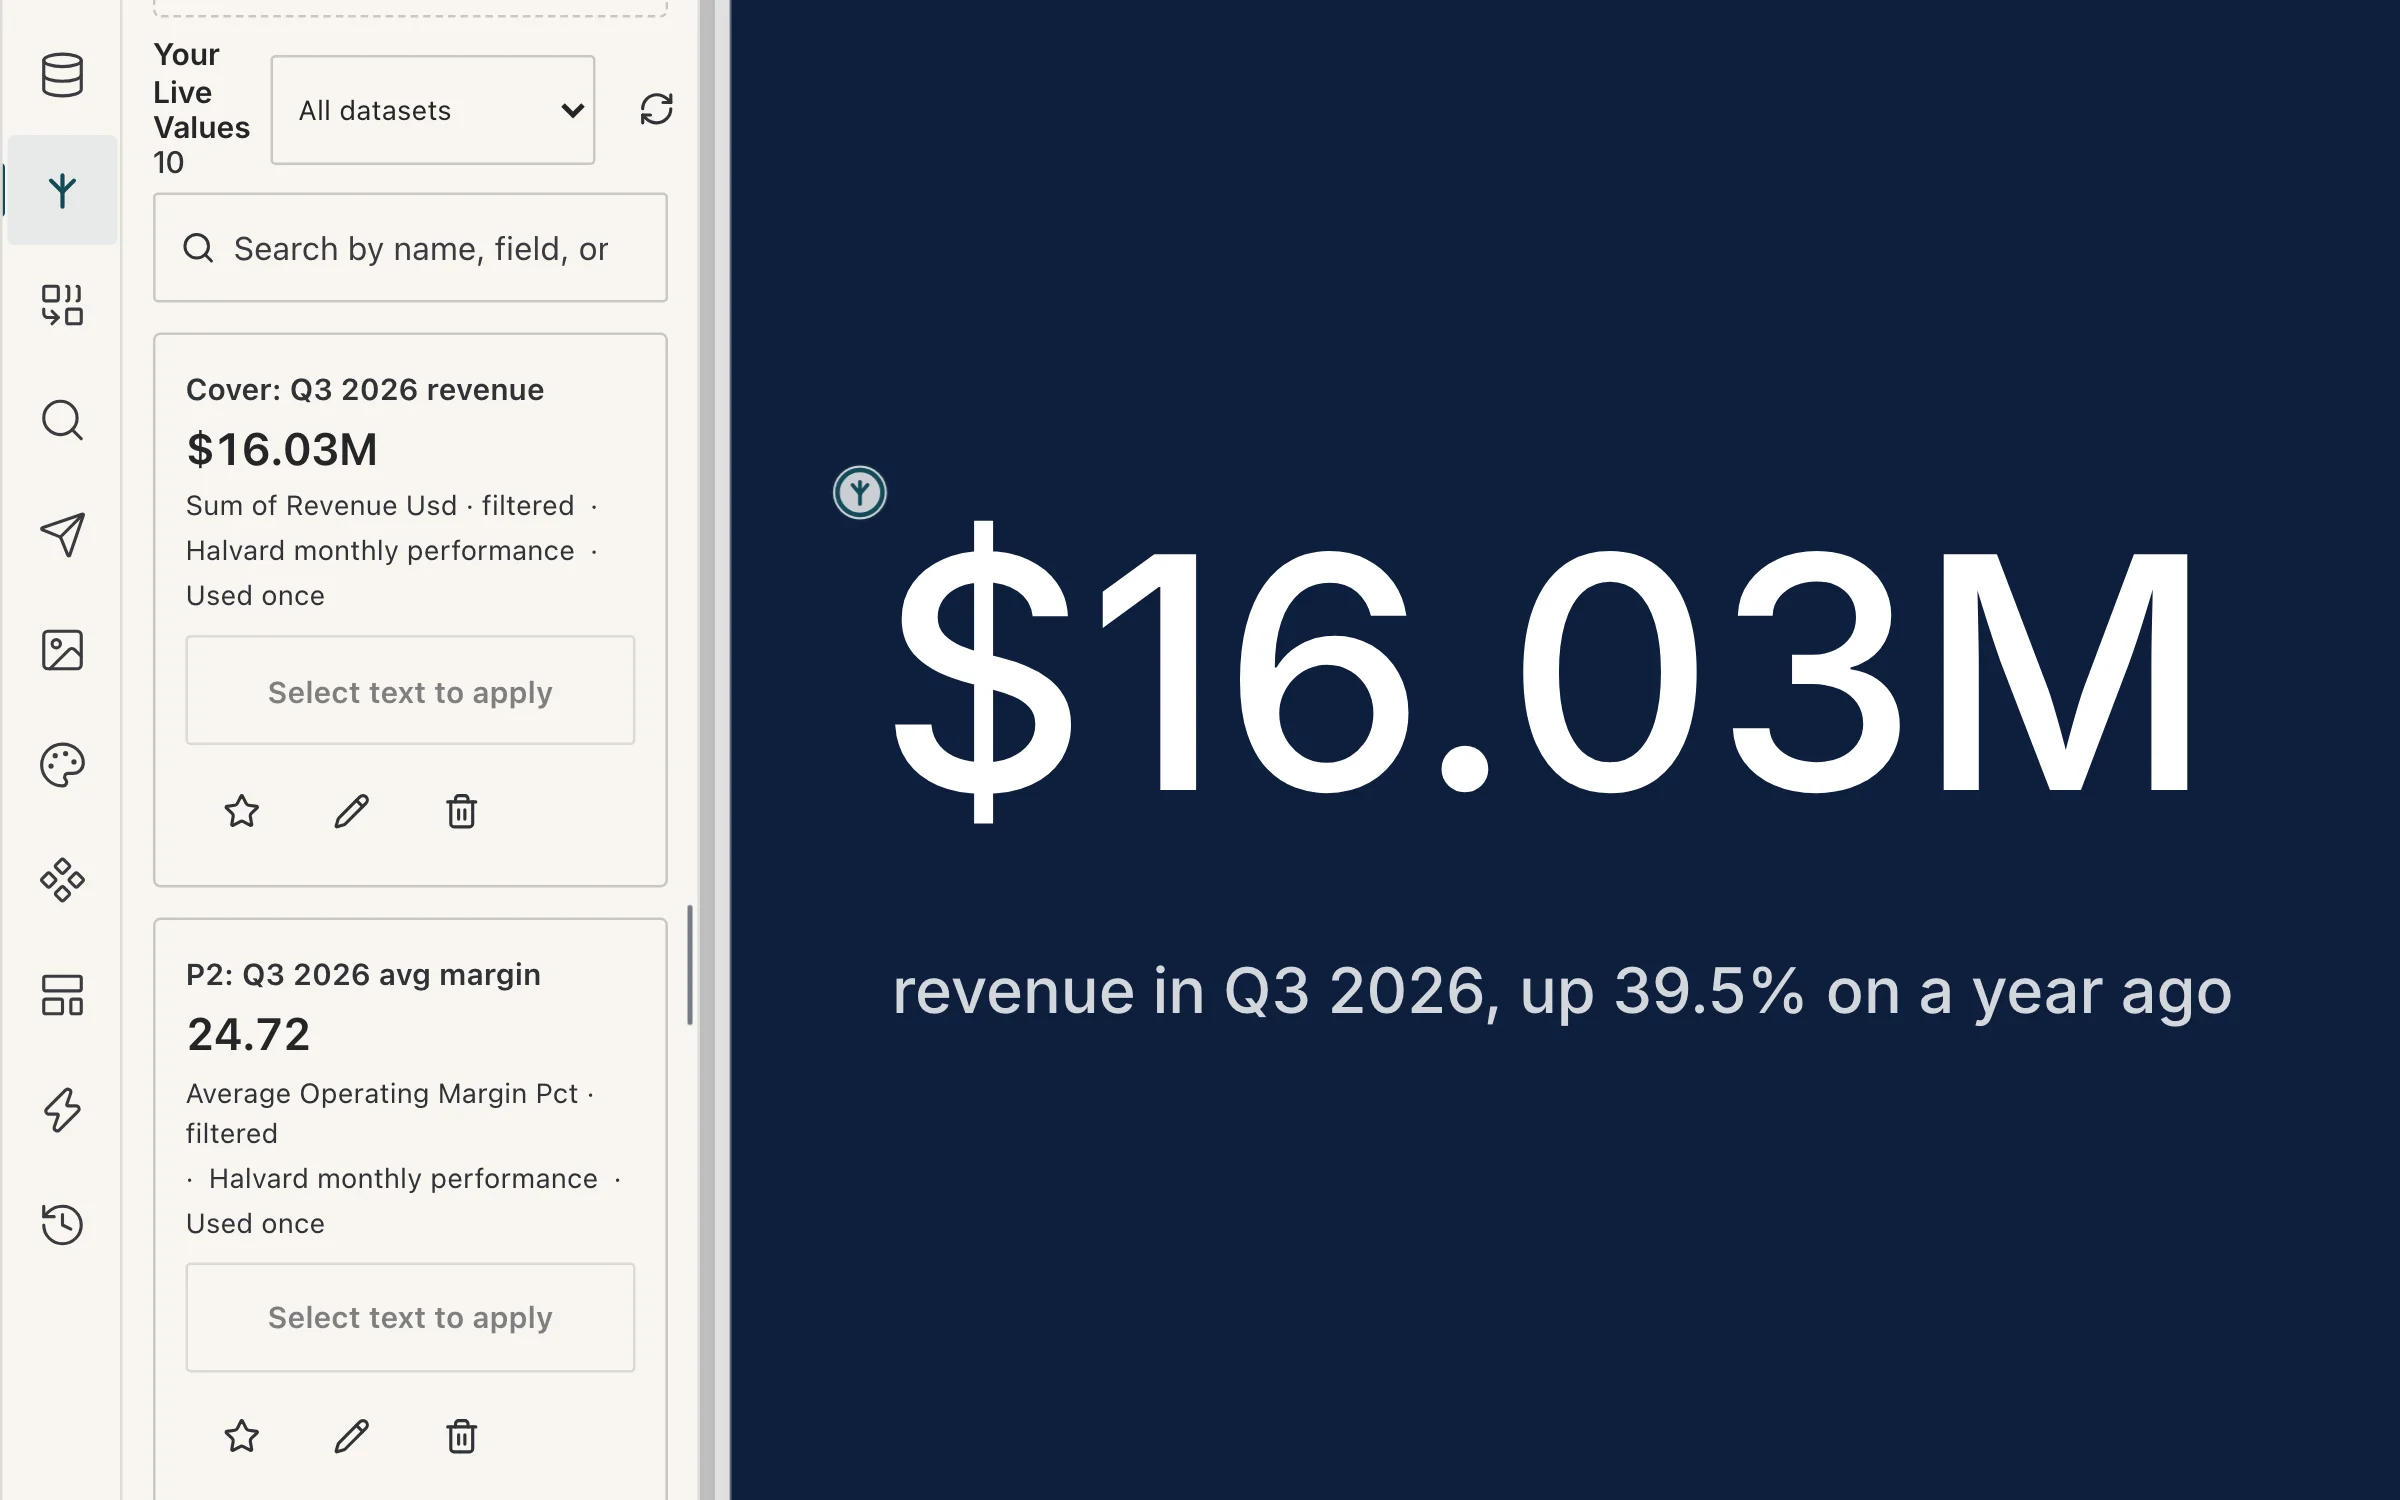This screenshot has width=2400, height=1500.
Task: Open the All datasets dropdown
Action: coord(433,110)
